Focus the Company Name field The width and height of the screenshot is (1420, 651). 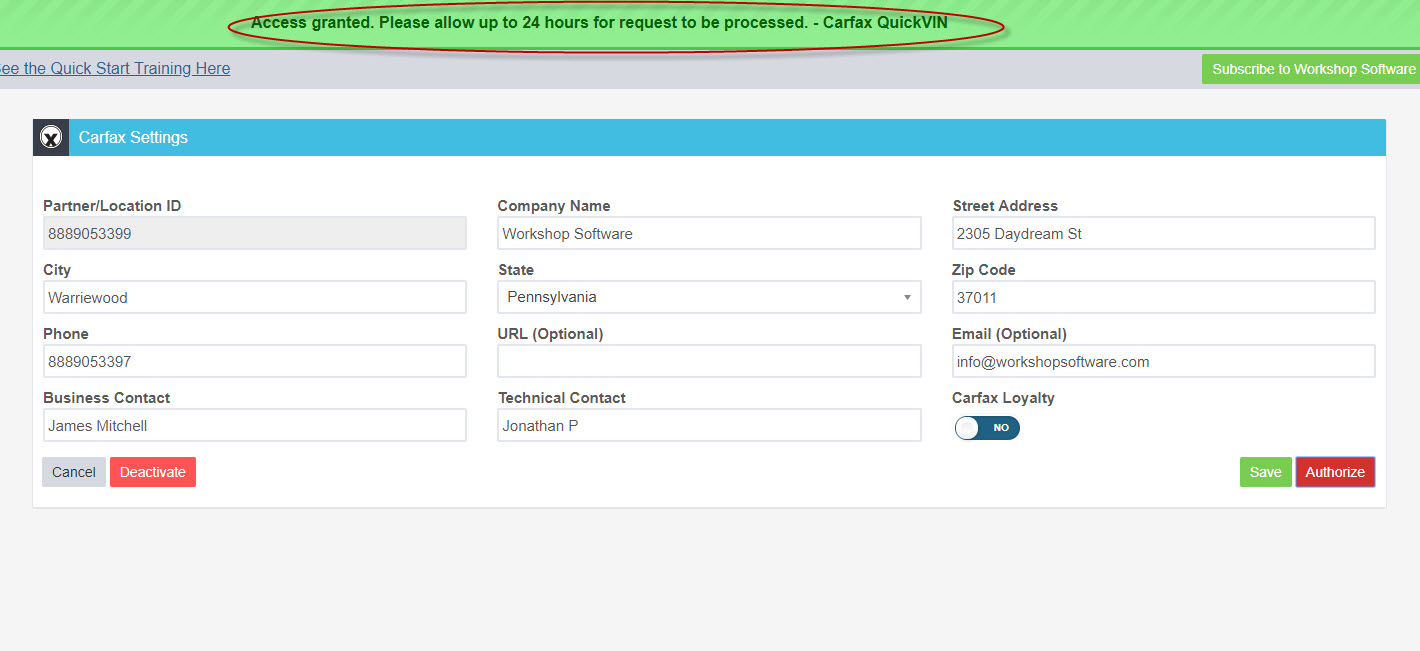point(709,233)
